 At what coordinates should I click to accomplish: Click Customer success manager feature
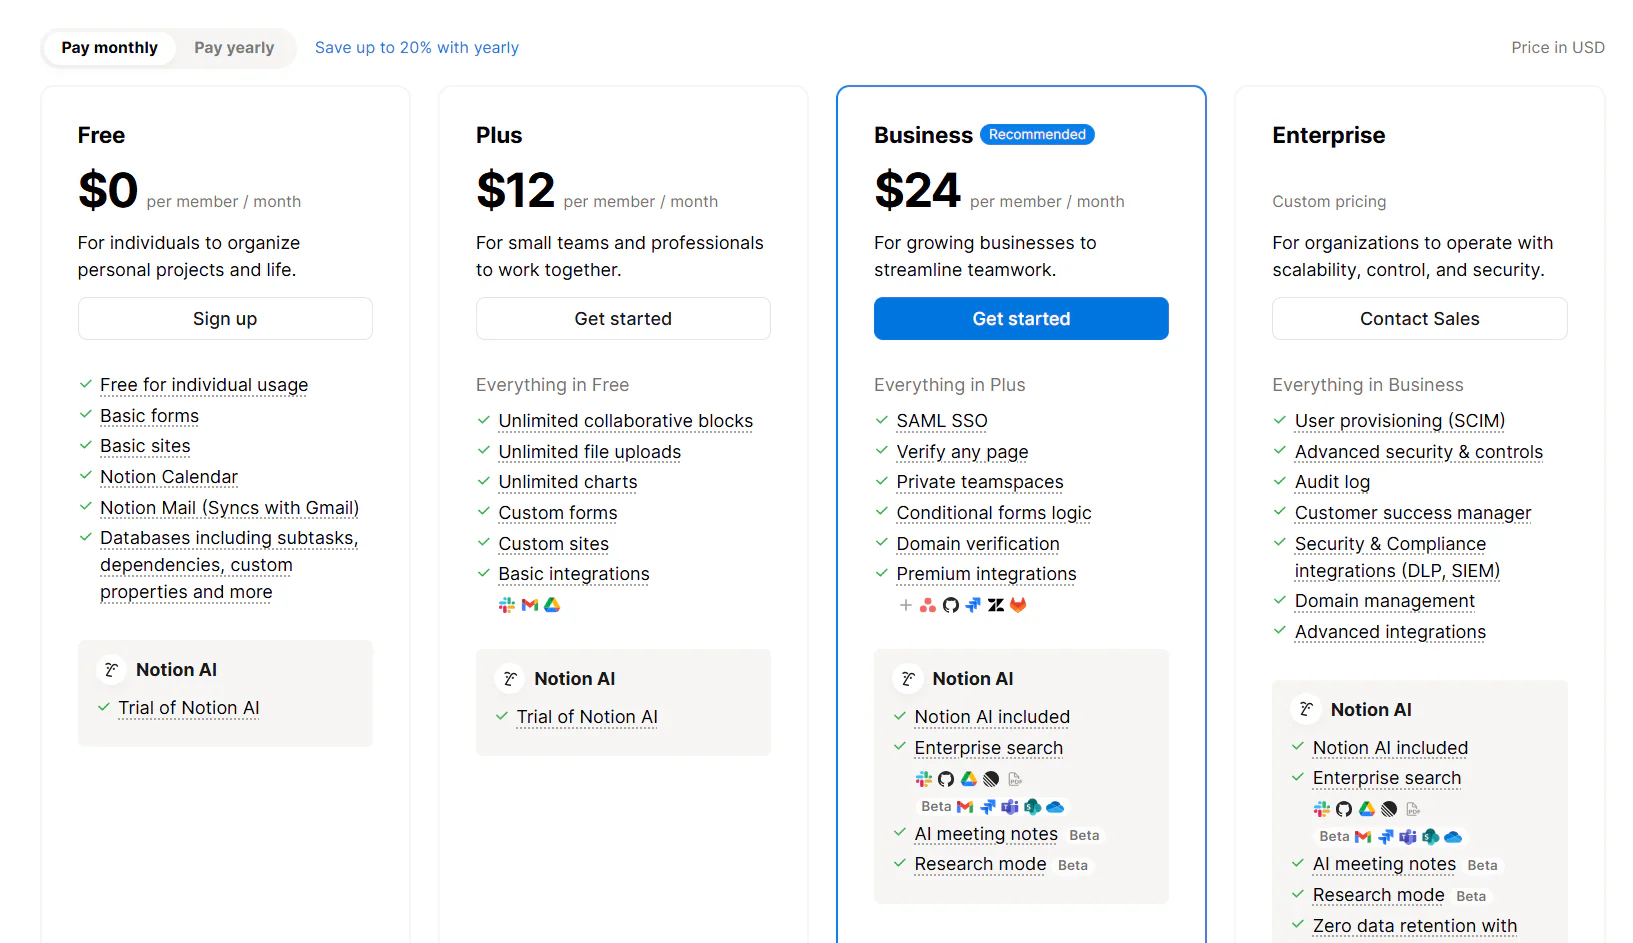[1413, 513]
